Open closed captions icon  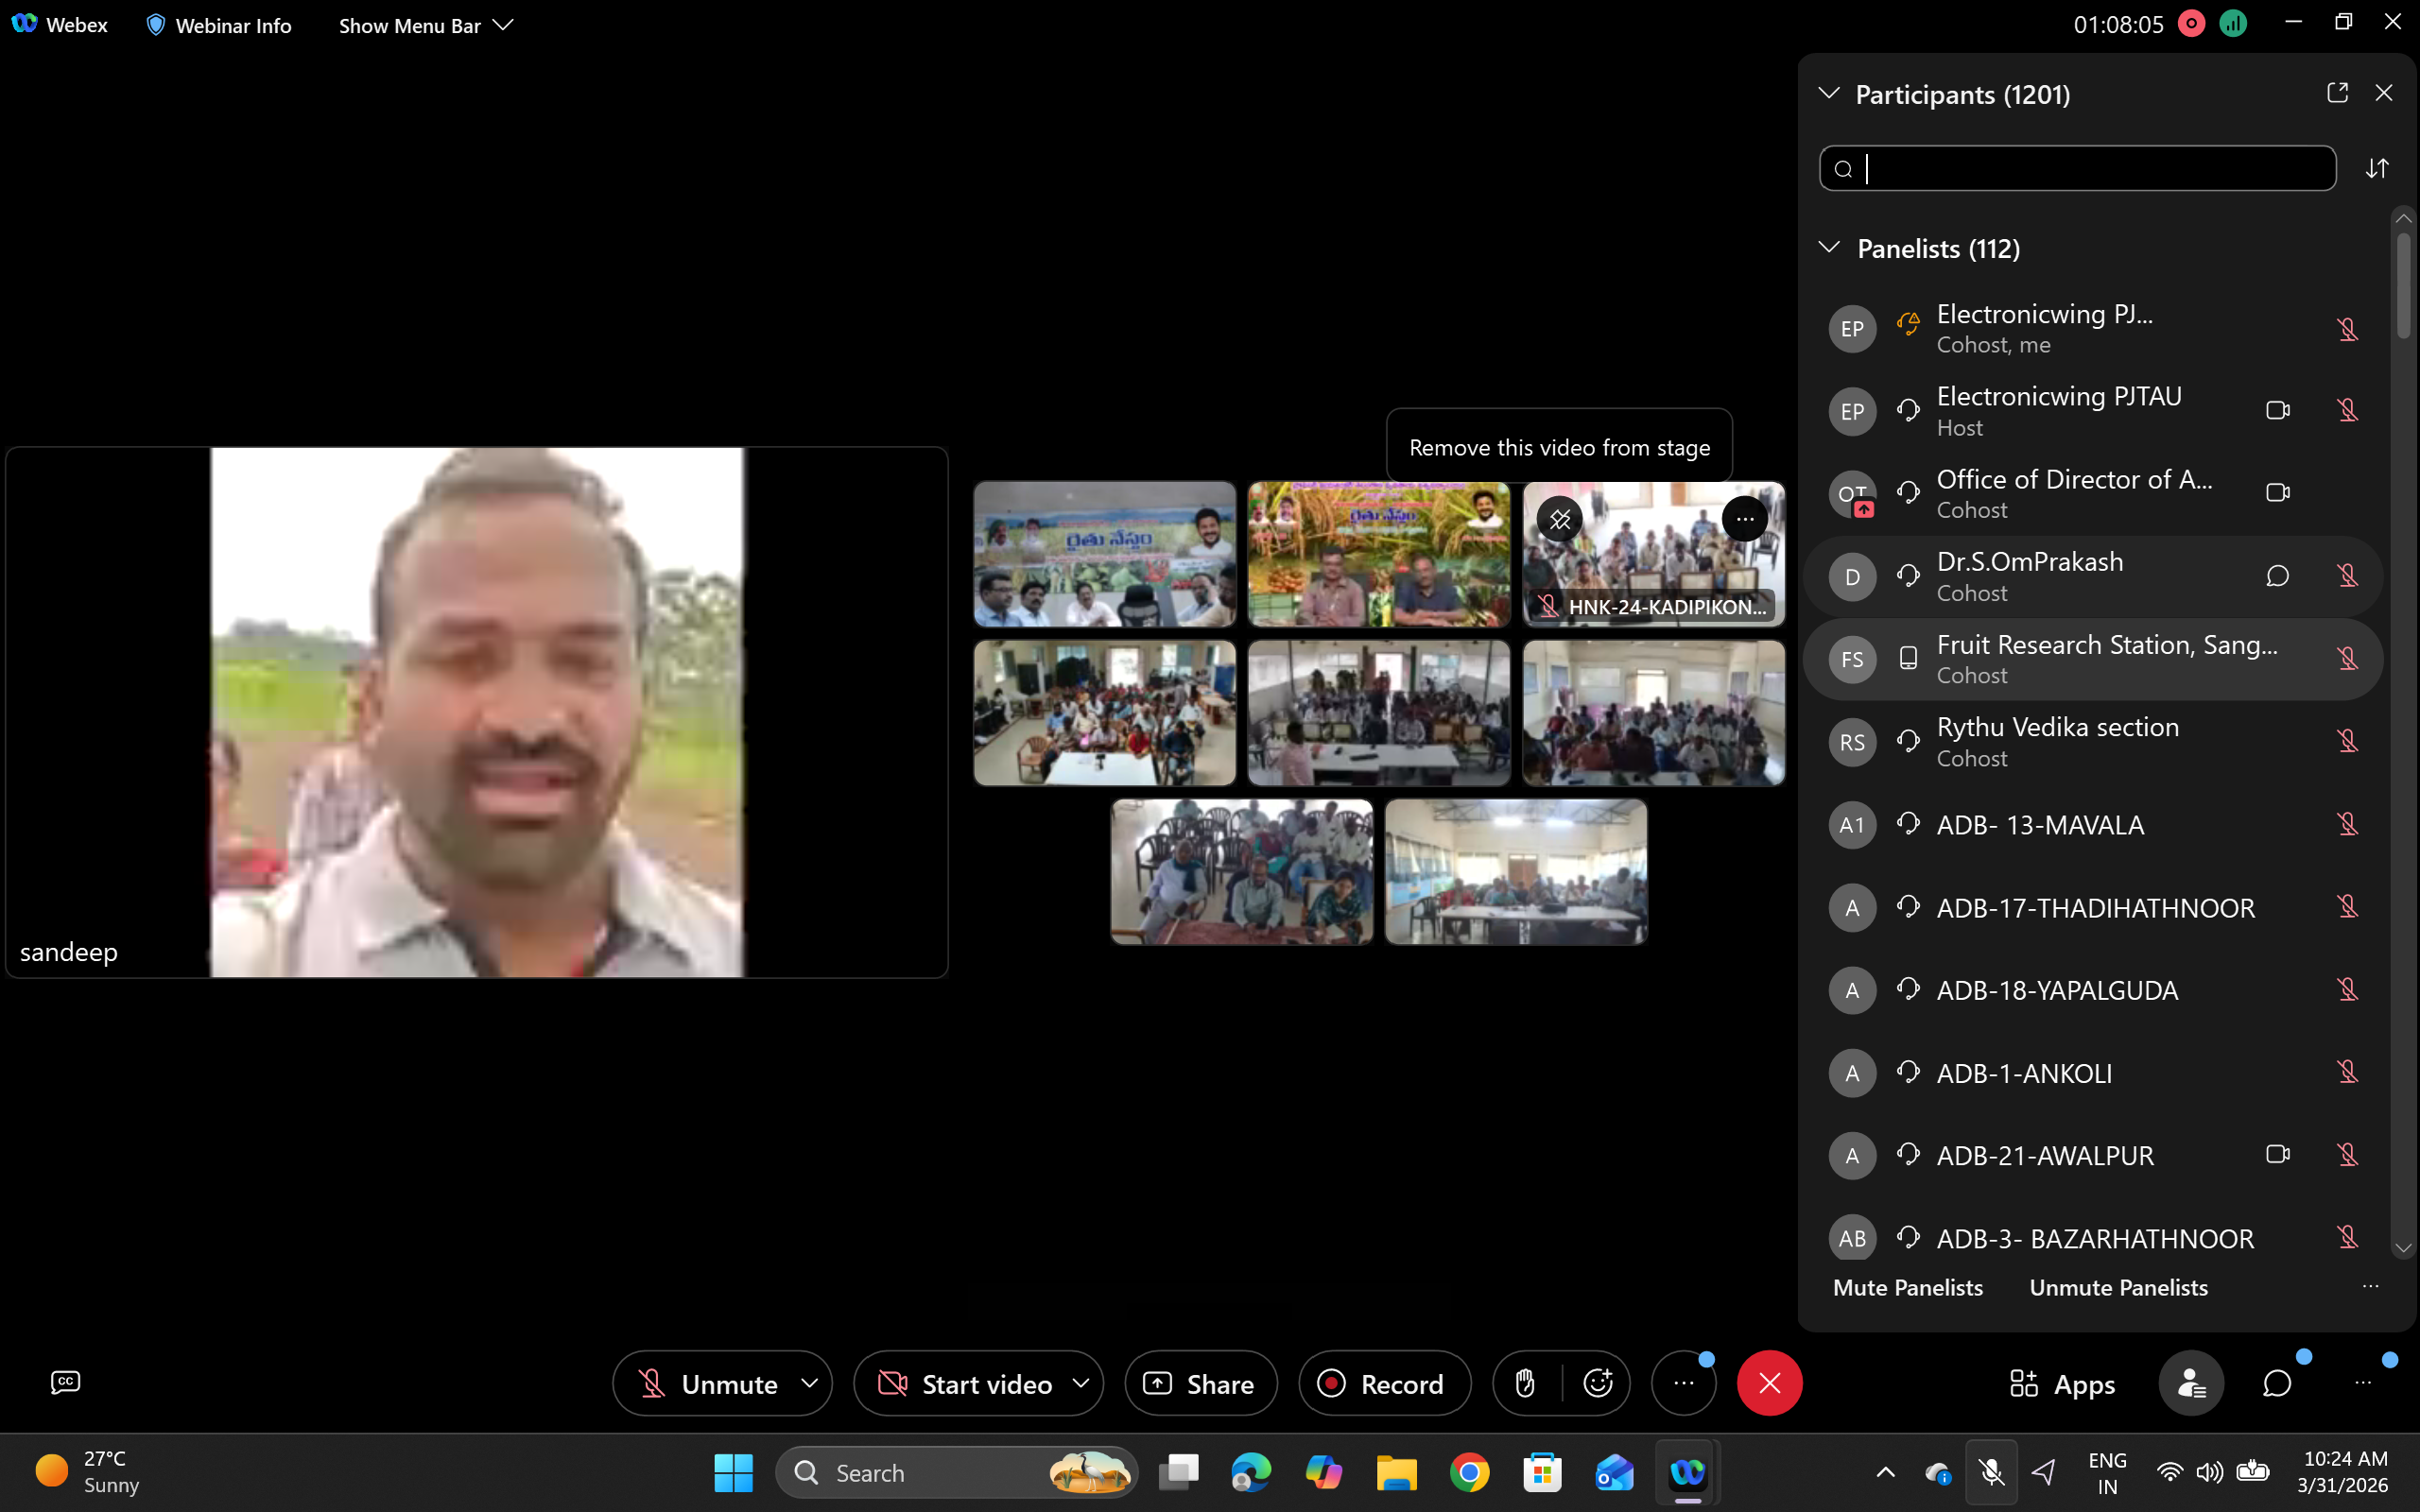point(66,1382)
